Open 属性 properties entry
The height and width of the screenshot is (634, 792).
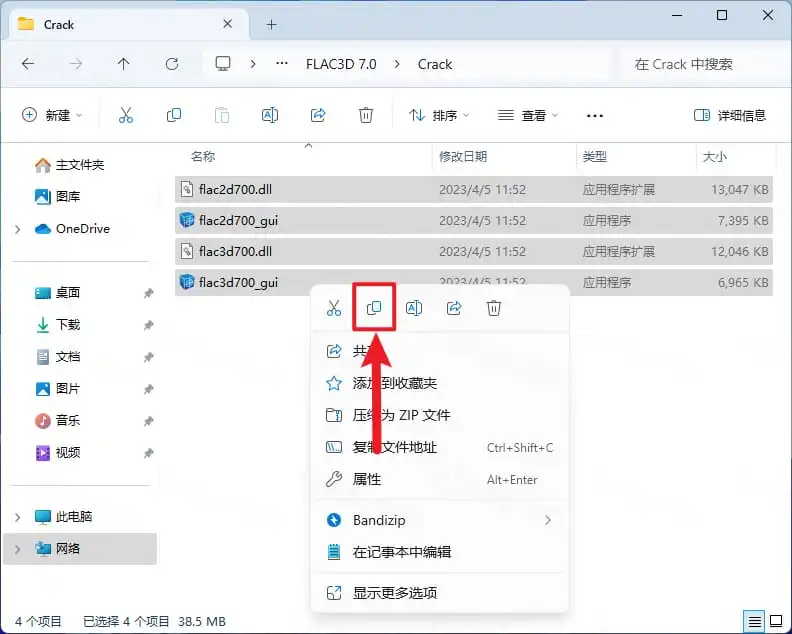(439, 479)
